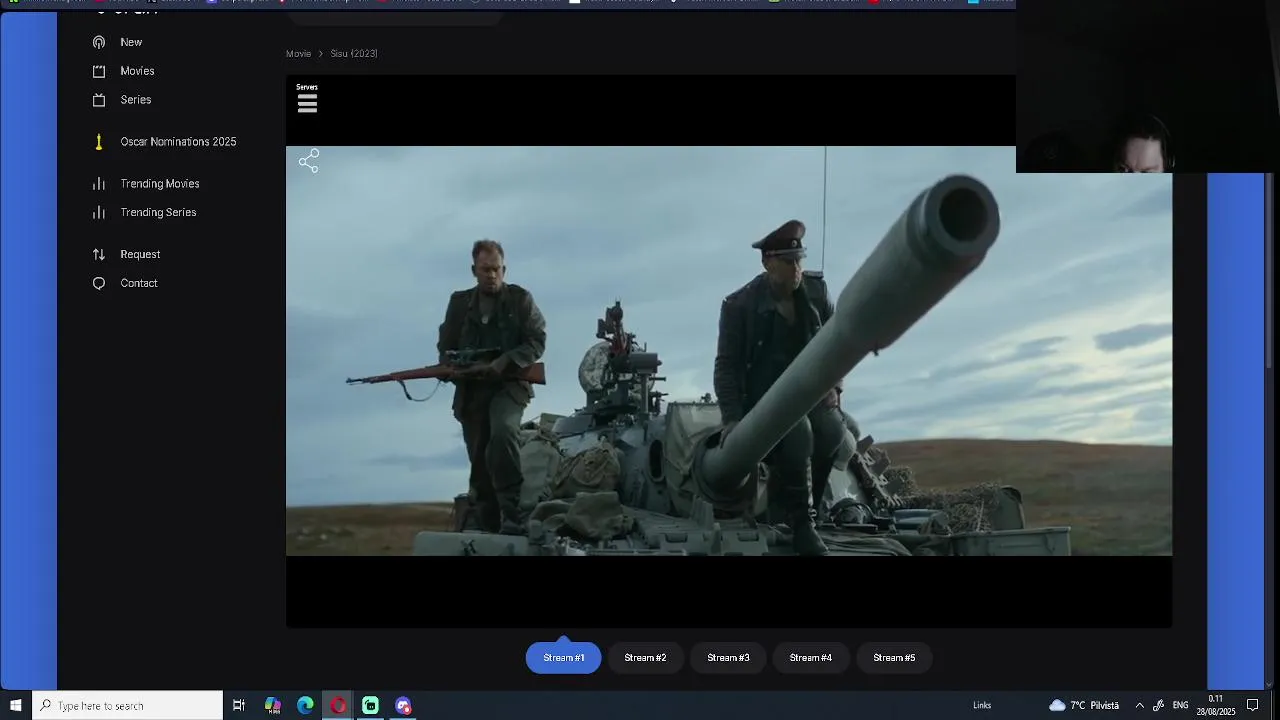Click the New broadcast icon
The height and width of the screenshot is (720, 1280).
click(x=99, y=42)
